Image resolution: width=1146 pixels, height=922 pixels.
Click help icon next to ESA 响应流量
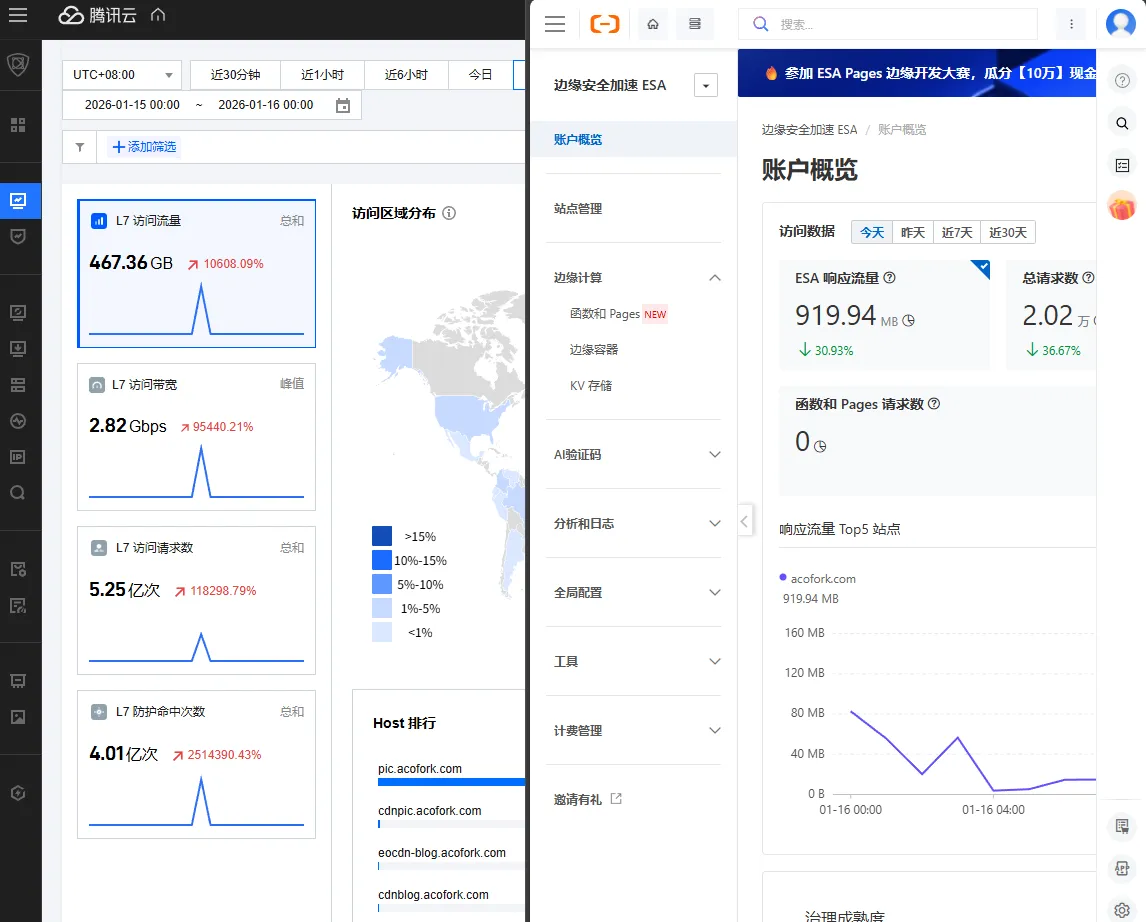(x=889, y=278)
